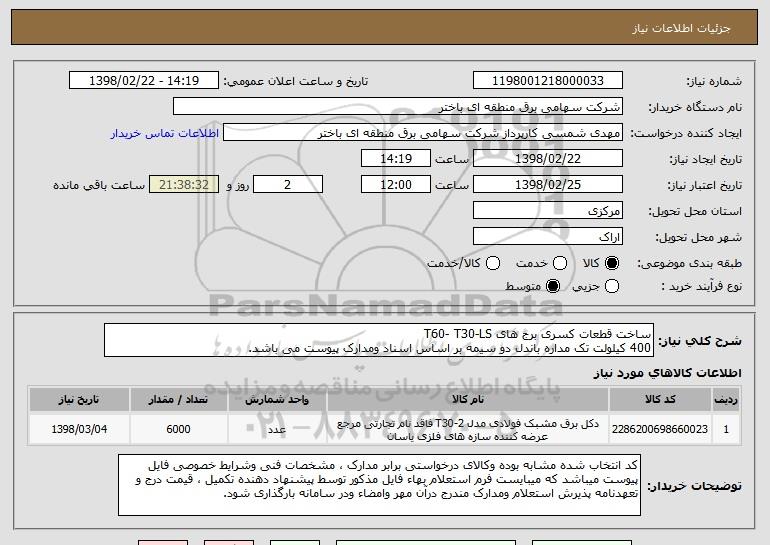Click the request creator field مهدی شمسی
Screen dimensions: 770x545
(423, 133)
